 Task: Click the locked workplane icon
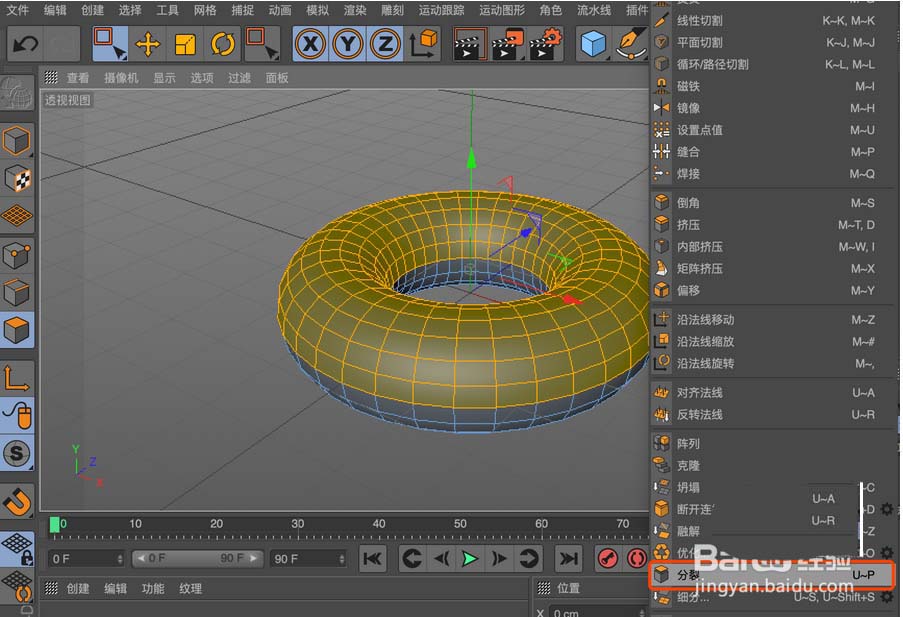(x=17, y=548)
